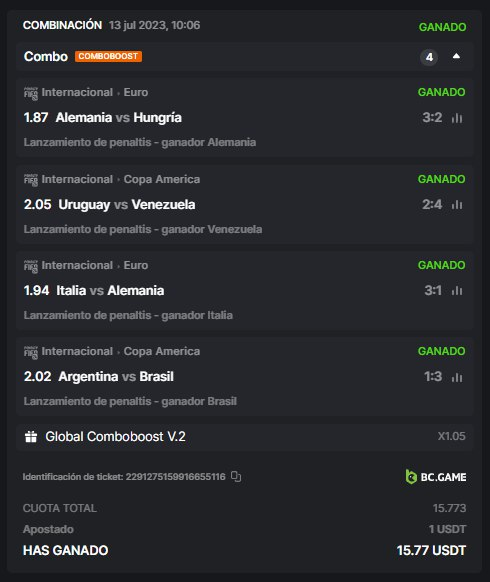Open stats icon for Argentina vs Brasil
Viewport: 490px width, 582px height.
point(457,377)
